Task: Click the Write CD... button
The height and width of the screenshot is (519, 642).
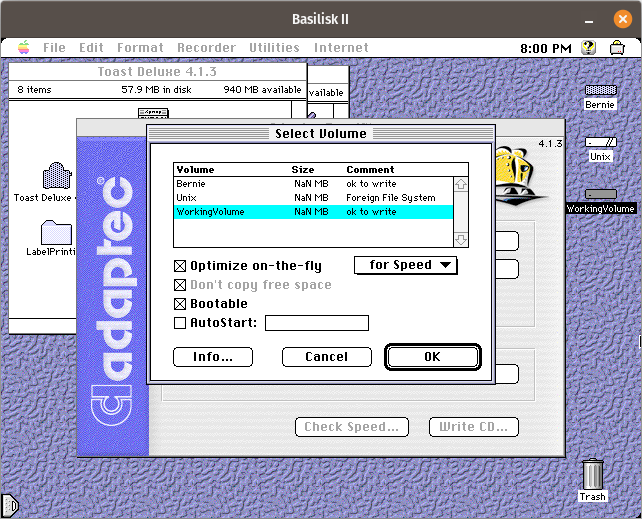Action: 474,427
